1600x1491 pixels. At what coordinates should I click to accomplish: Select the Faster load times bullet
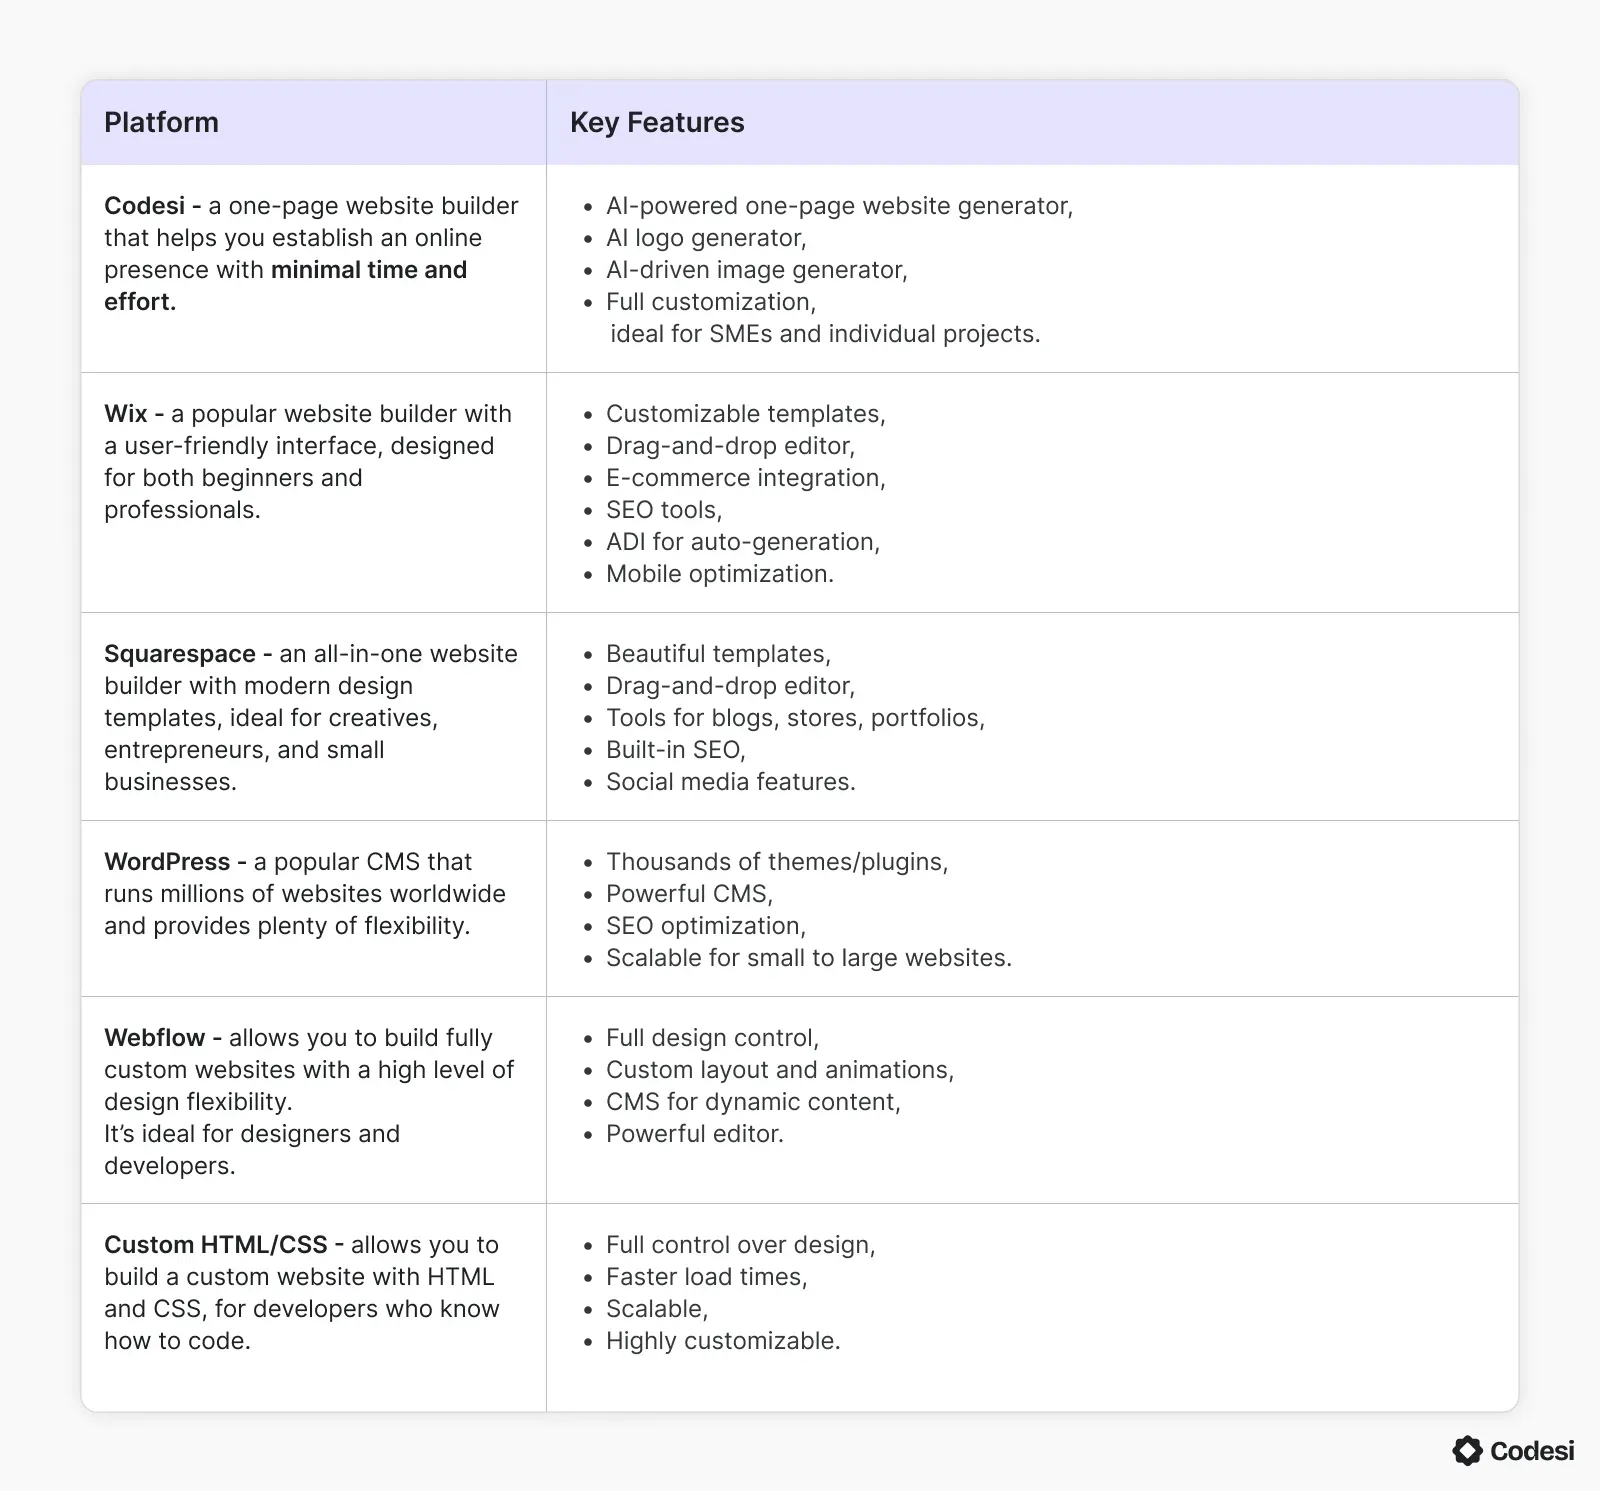[707, 1276]
